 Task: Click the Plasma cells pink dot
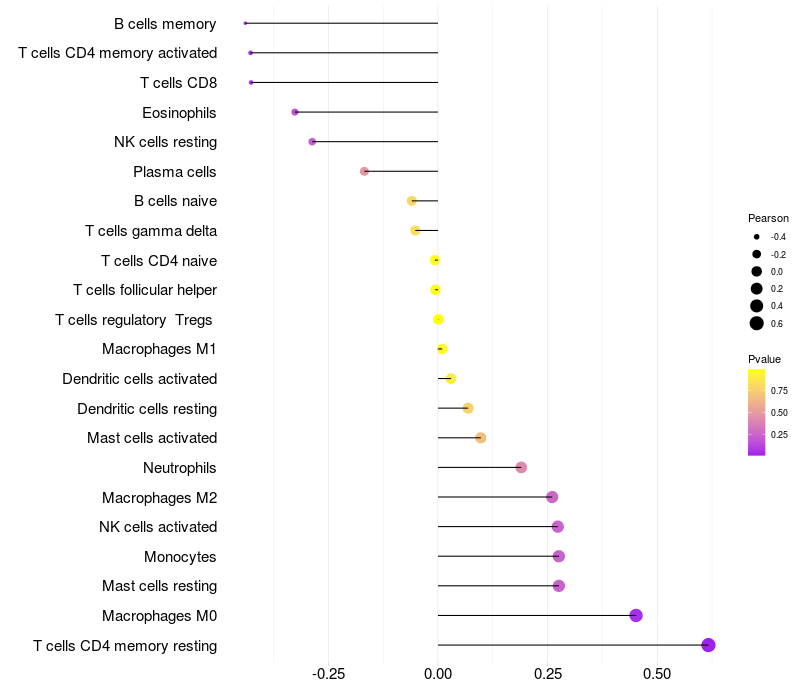click(364, 171)
